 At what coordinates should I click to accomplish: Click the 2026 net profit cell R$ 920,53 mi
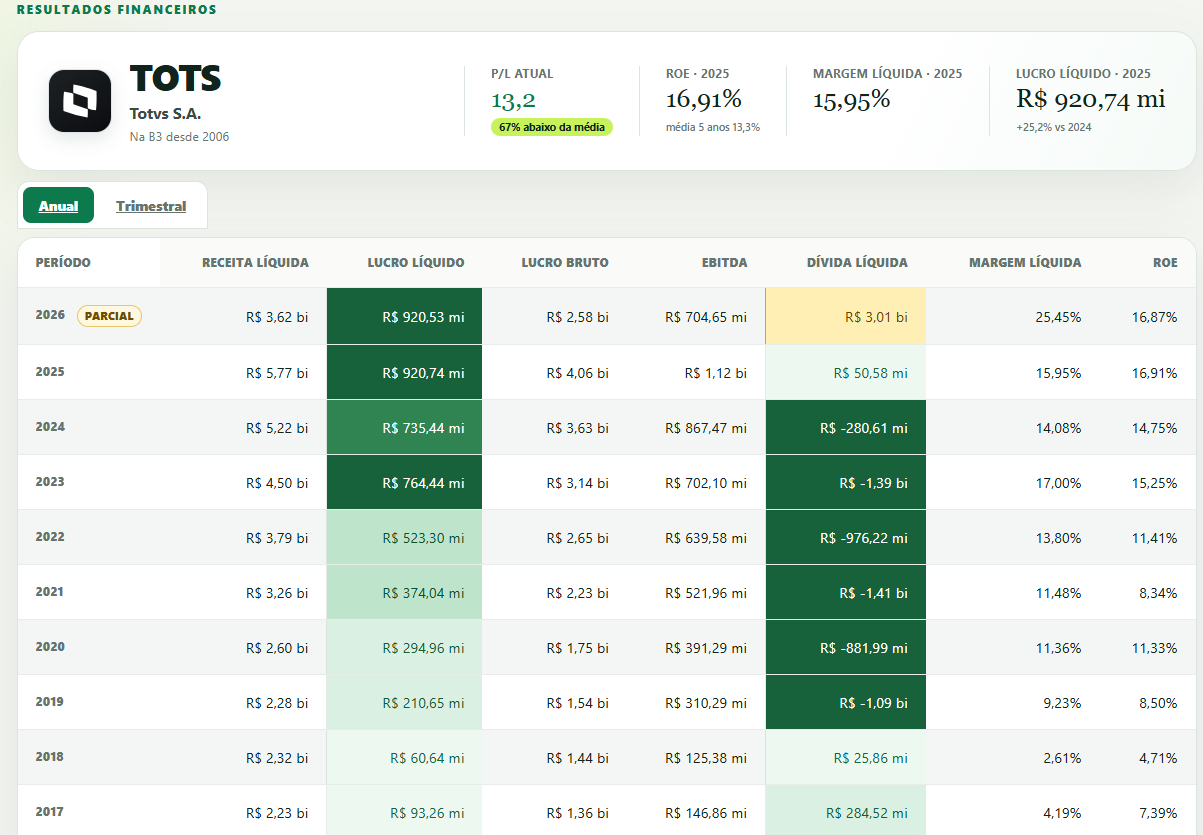coord(404,316)
